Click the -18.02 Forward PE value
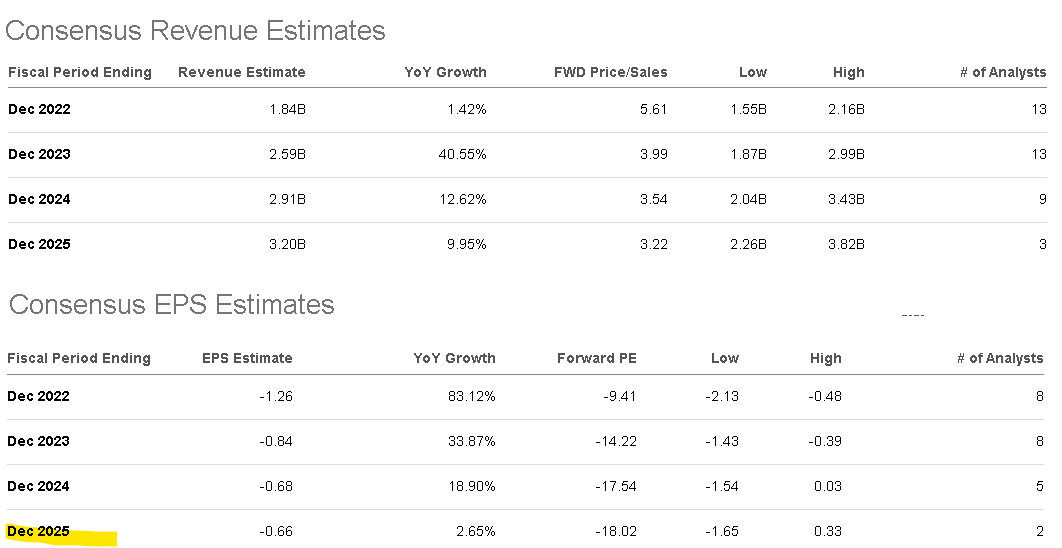This screenshot has height=548, width=1062. [x=614, y=531]
